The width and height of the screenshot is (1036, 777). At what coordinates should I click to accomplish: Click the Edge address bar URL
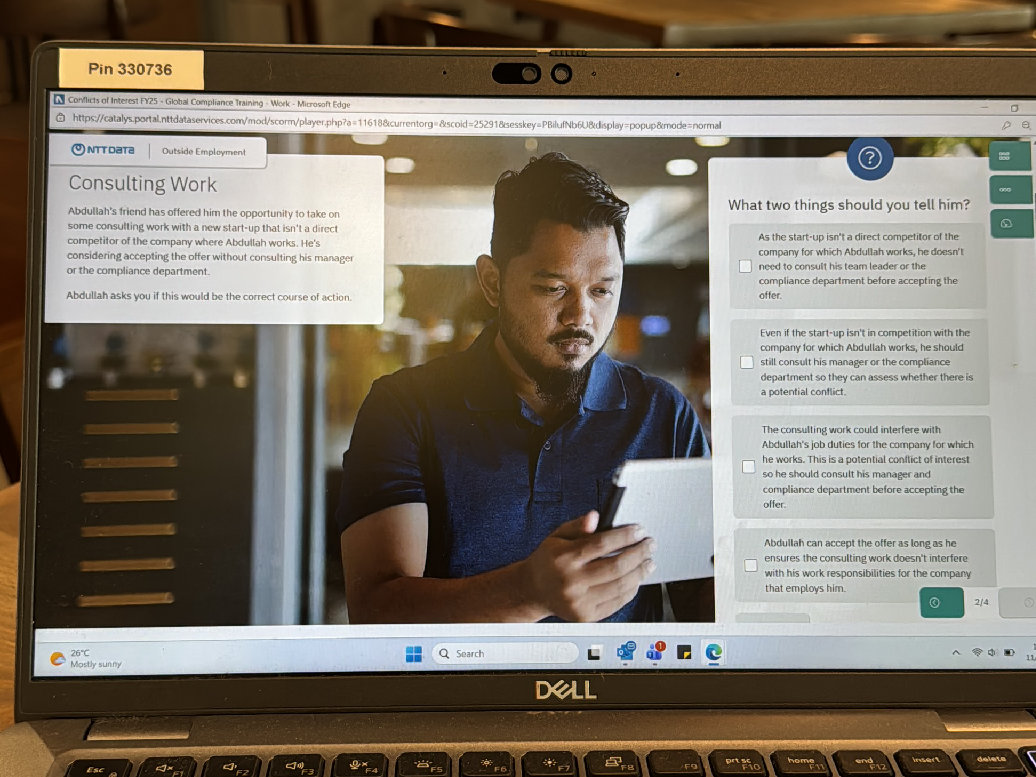click(x=396, y=122)
